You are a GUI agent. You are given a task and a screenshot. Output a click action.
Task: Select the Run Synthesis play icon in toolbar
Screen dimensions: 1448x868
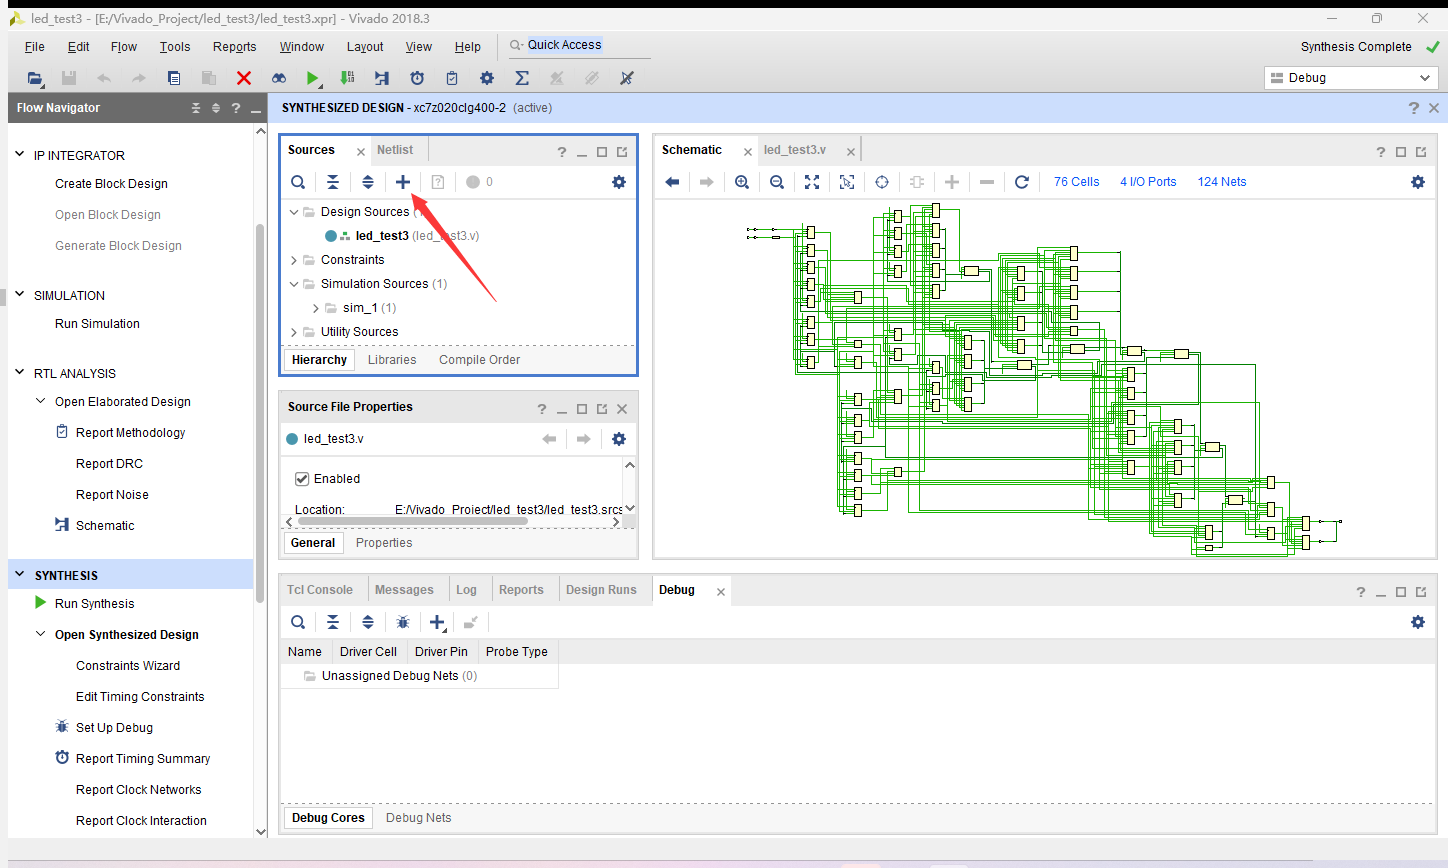tap(313, 78)
